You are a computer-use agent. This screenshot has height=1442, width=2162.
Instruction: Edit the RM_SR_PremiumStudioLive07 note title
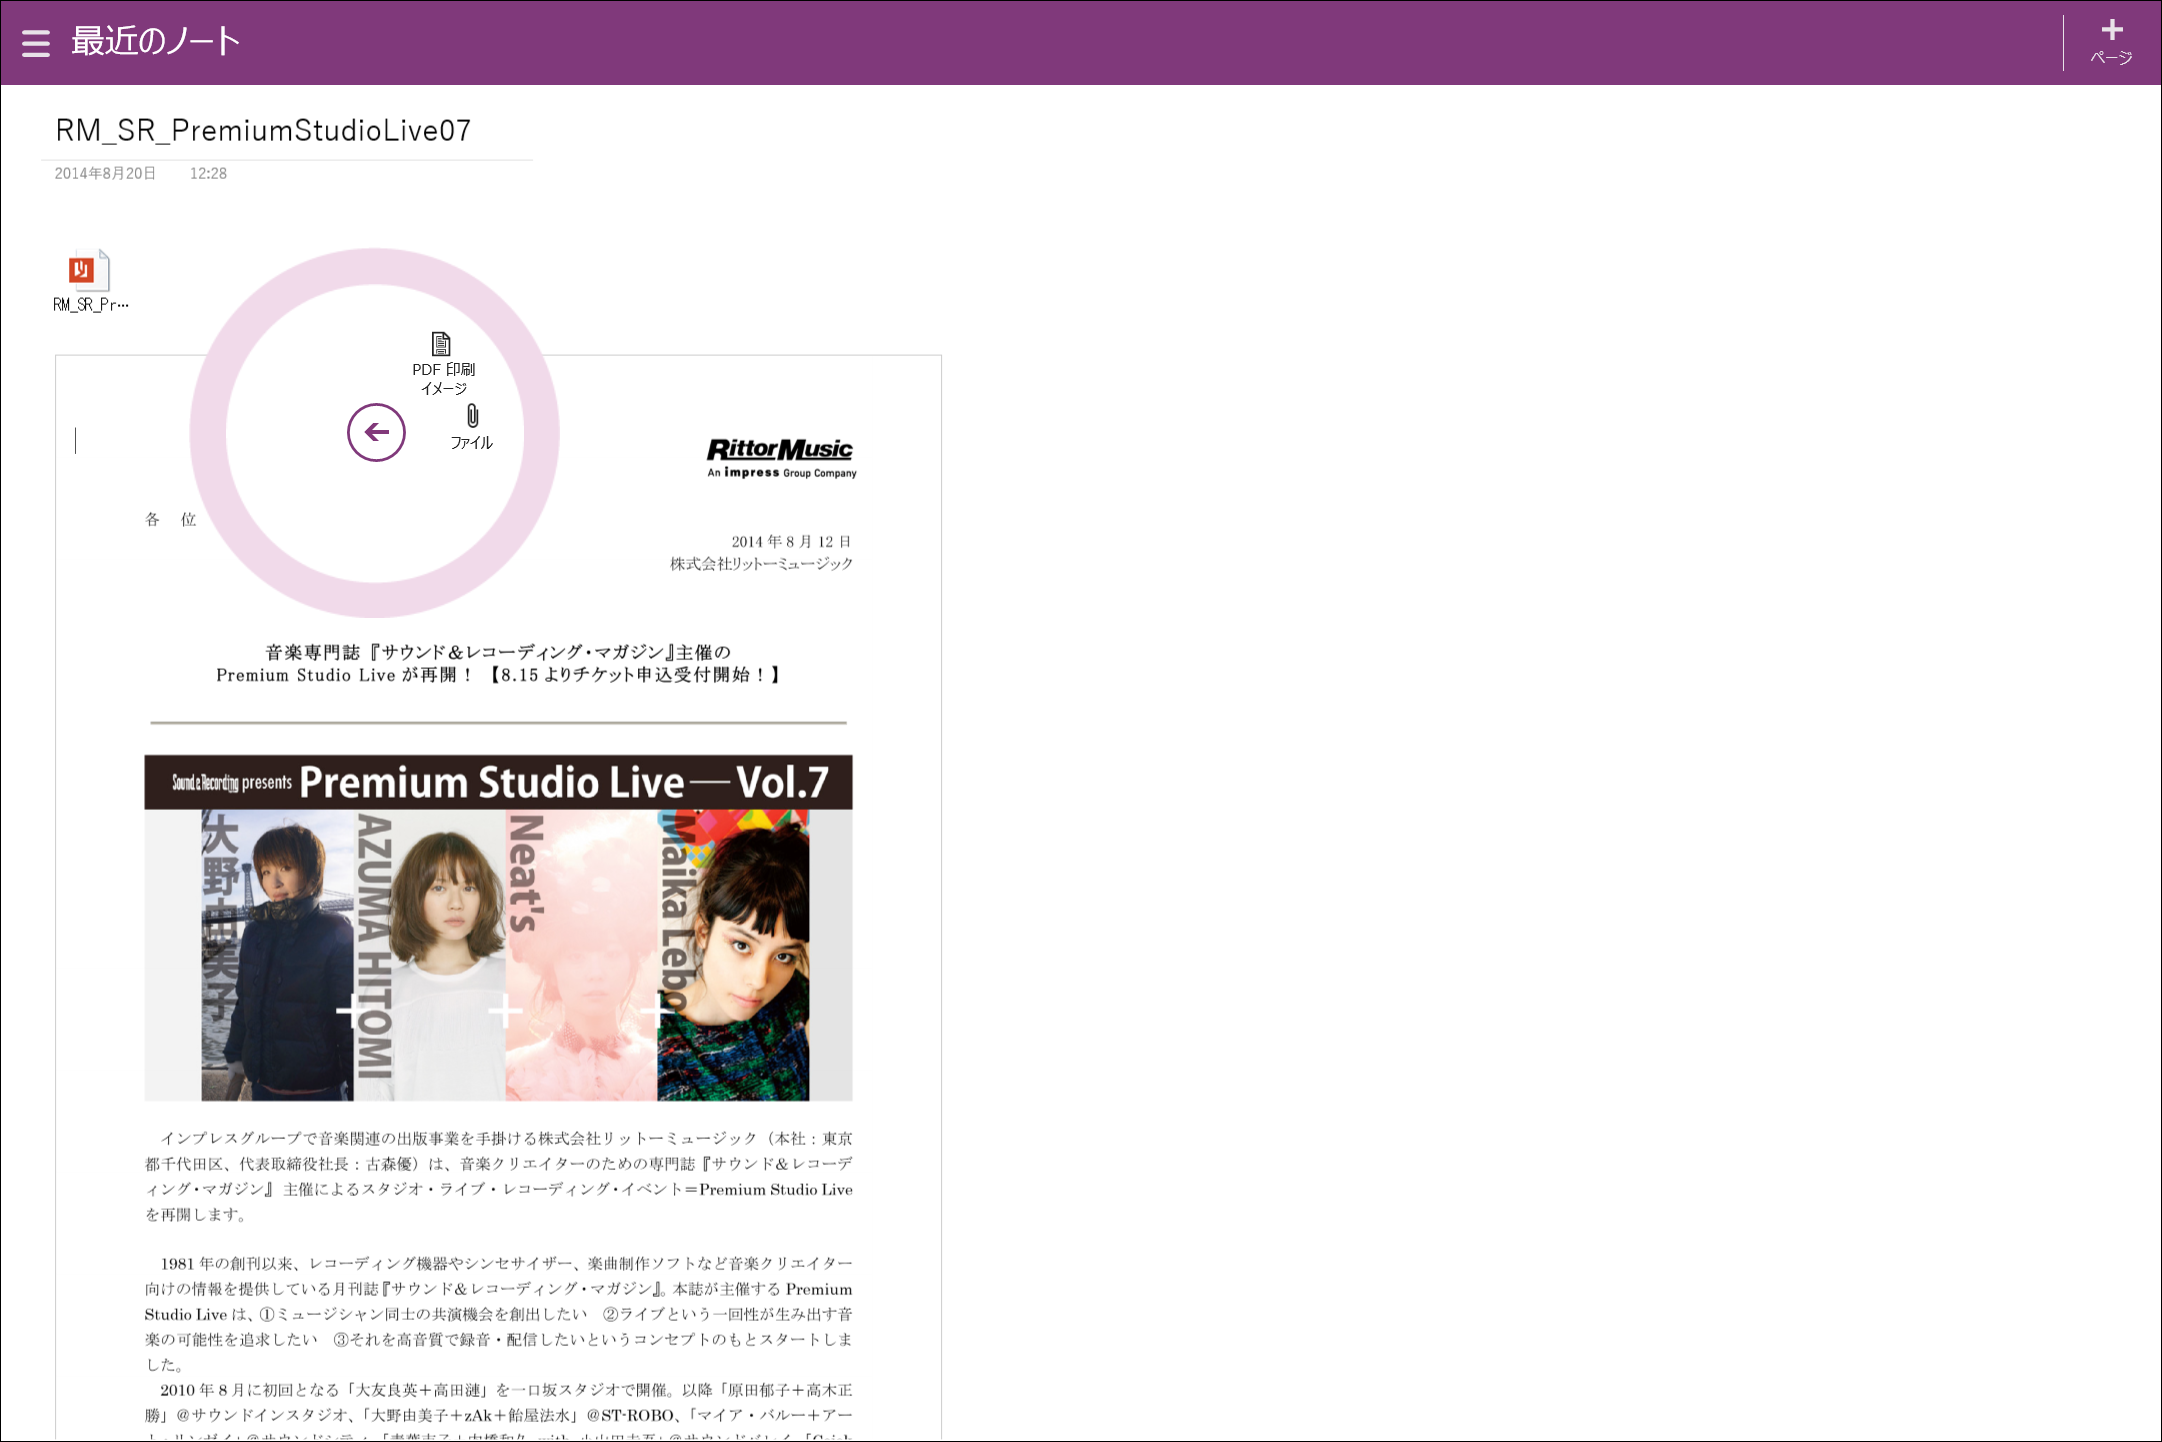[263, 131]
